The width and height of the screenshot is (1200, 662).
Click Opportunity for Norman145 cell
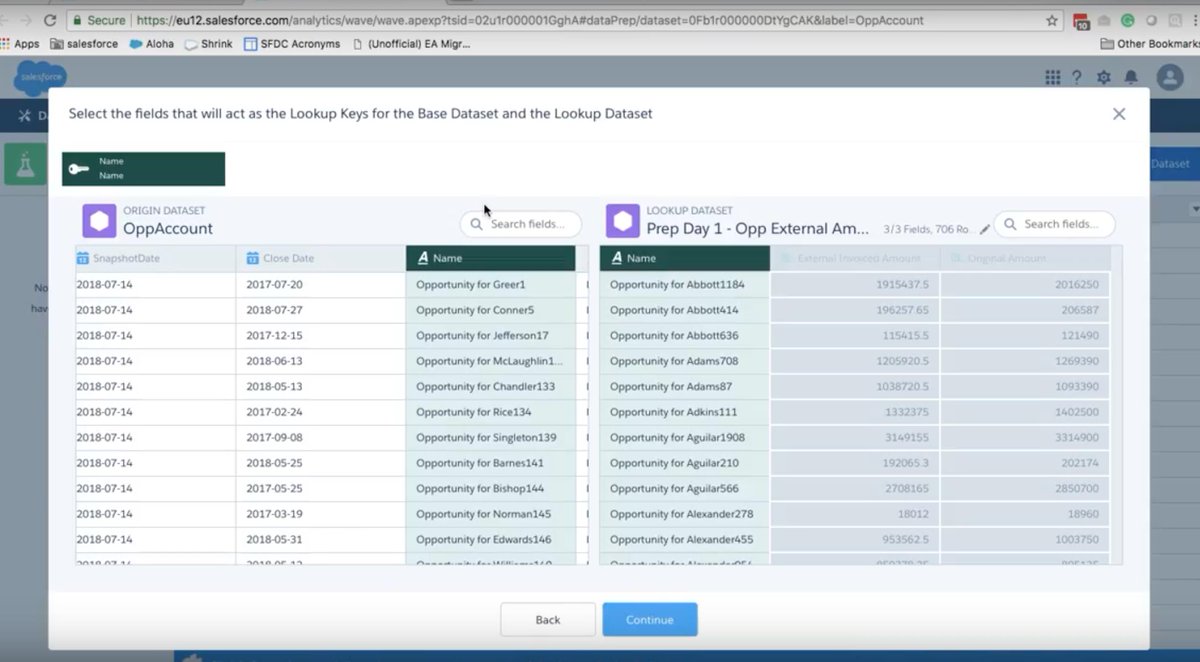tap(491, 514)
